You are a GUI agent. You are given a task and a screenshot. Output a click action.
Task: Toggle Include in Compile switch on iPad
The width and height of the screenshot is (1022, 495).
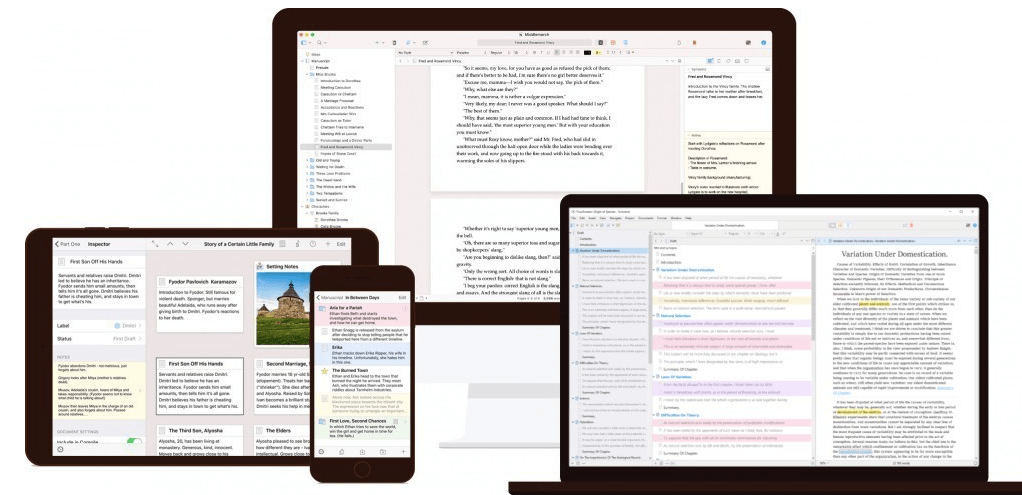pos(134,443)
